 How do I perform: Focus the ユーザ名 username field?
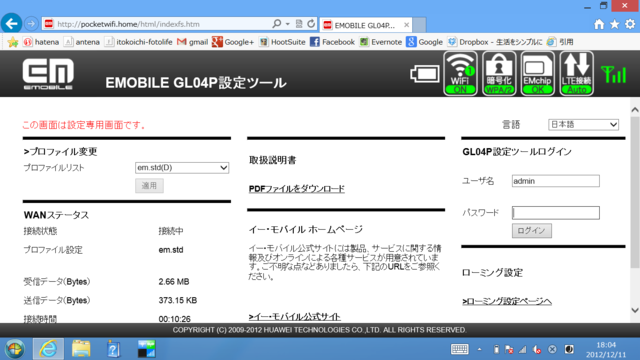556,181
